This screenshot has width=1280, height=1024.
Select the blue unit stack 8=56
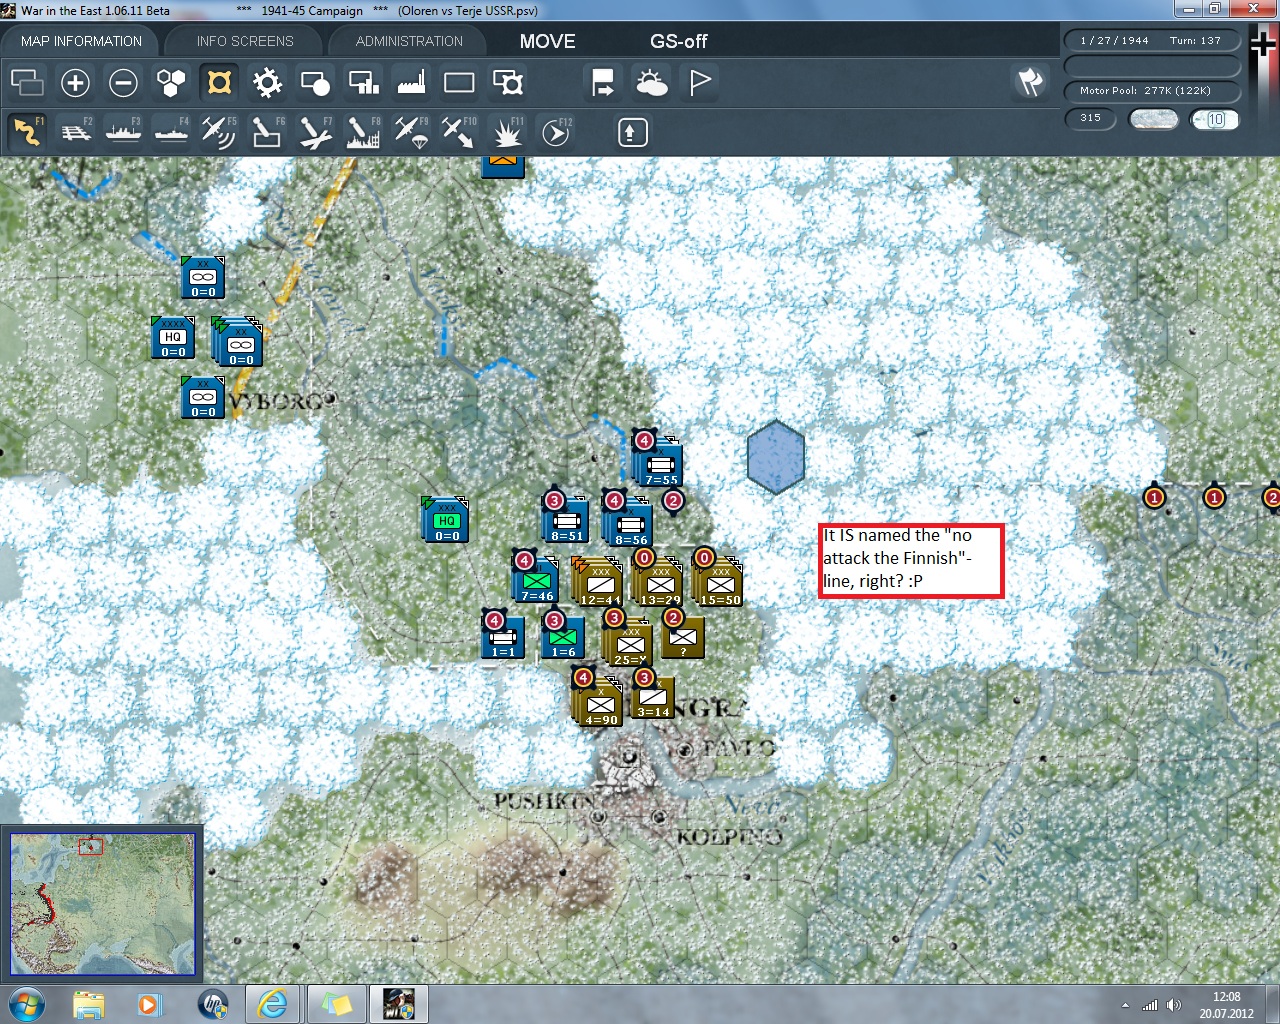click(x=628, y=522)
